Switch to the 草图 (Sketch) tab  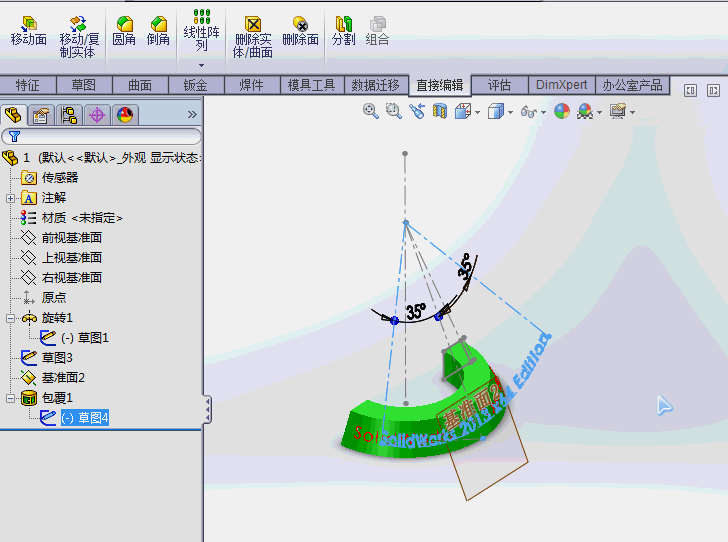[x=84, y=85]
